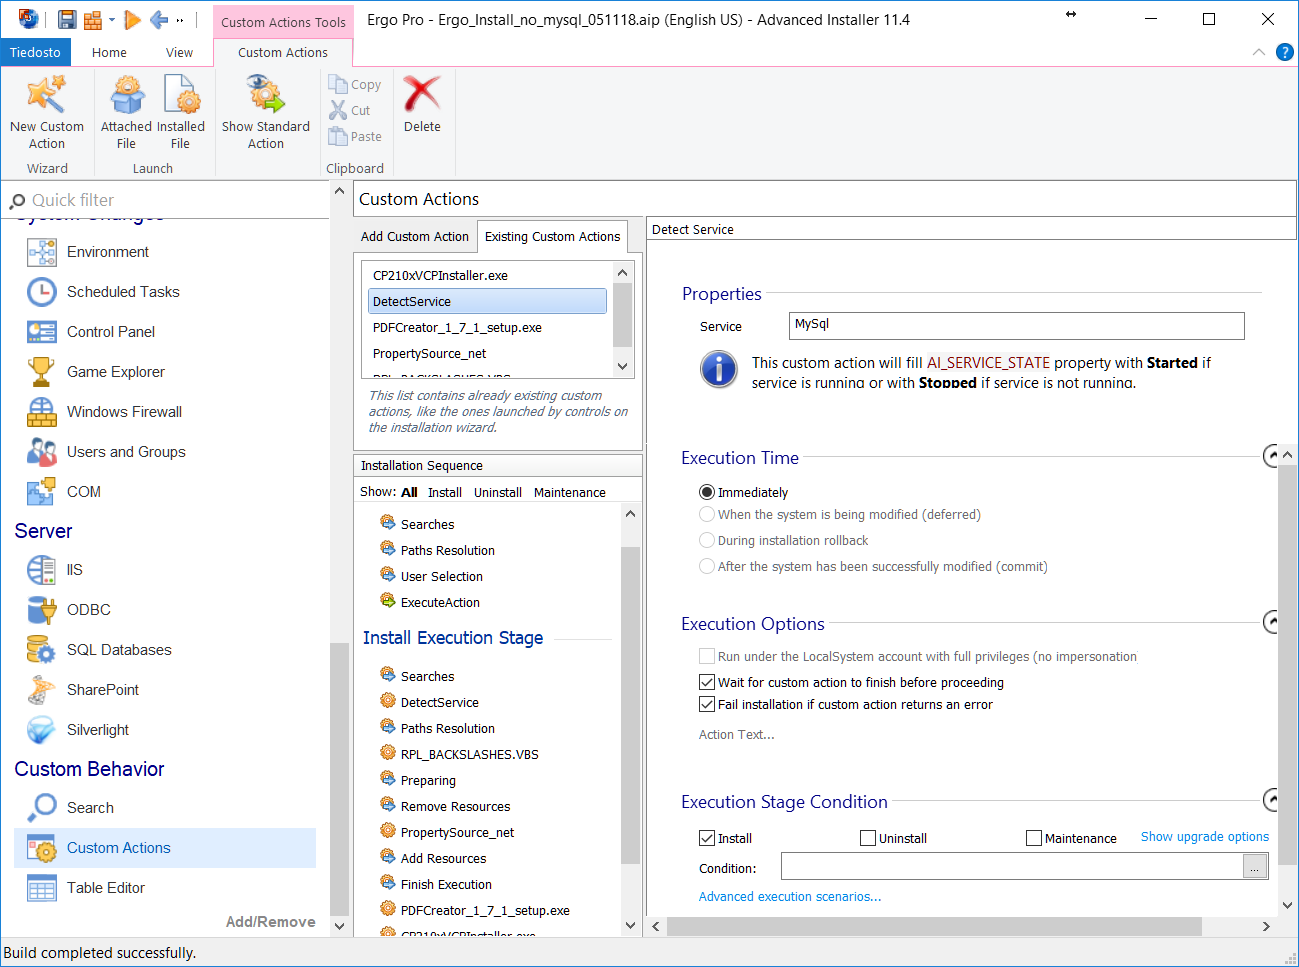Show Maintenance sequence filter
Image resolution: width=1299 pixels, height=967 pixels.
570,492
